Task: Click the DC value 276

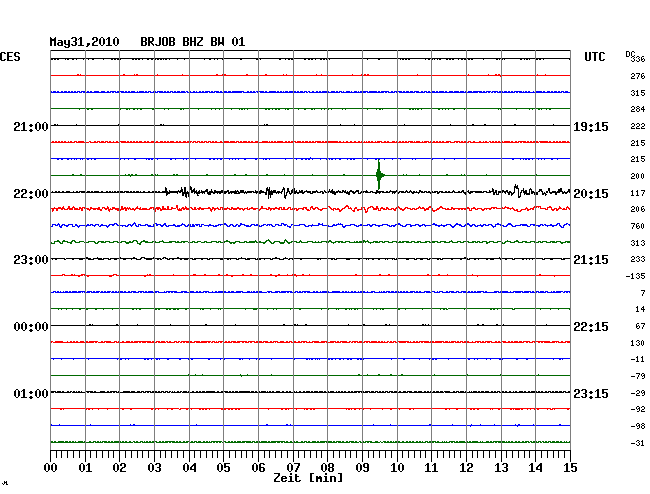Action: coord(638,76)
